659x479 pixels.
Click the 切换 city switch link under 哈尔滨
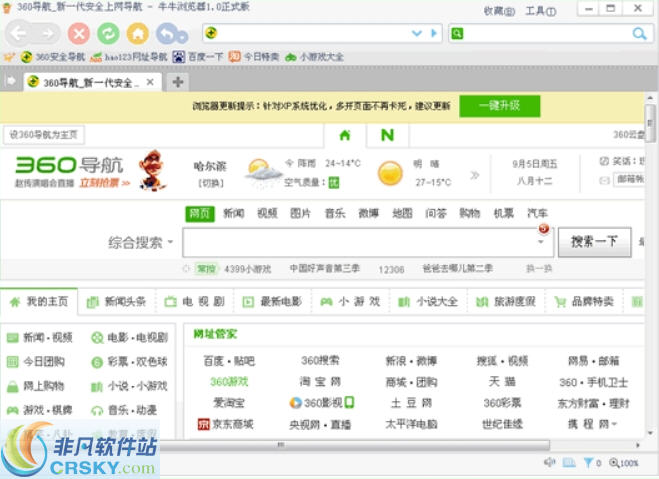point(211,183)
